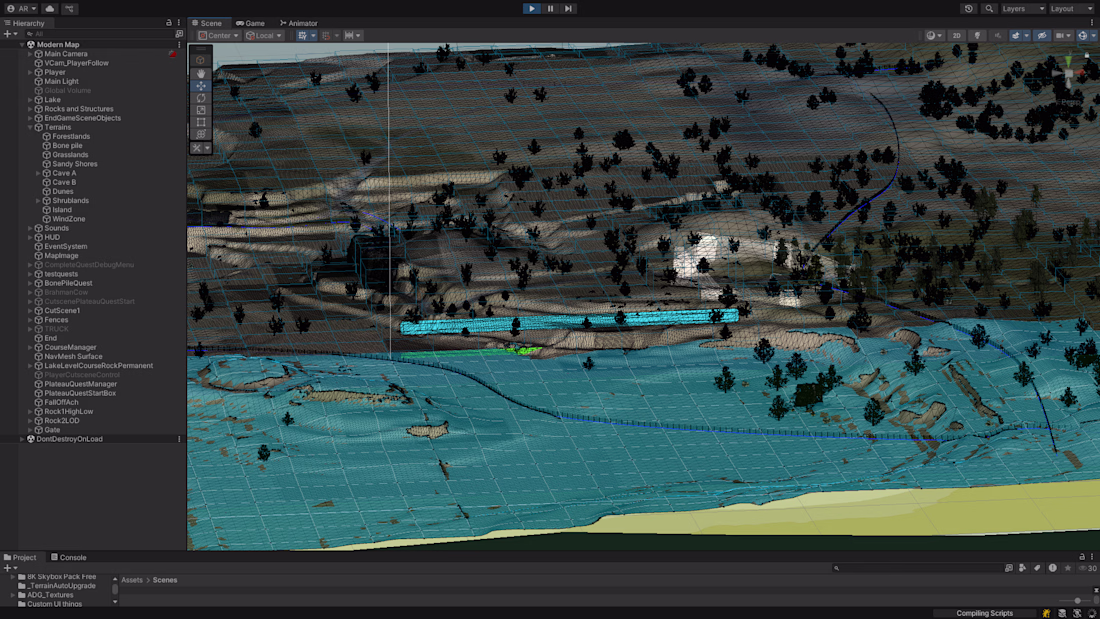The height and width of the screenshot is (619, 1100).
Task: Click the scene orientation gizmo
Action: coord(1068,72)
